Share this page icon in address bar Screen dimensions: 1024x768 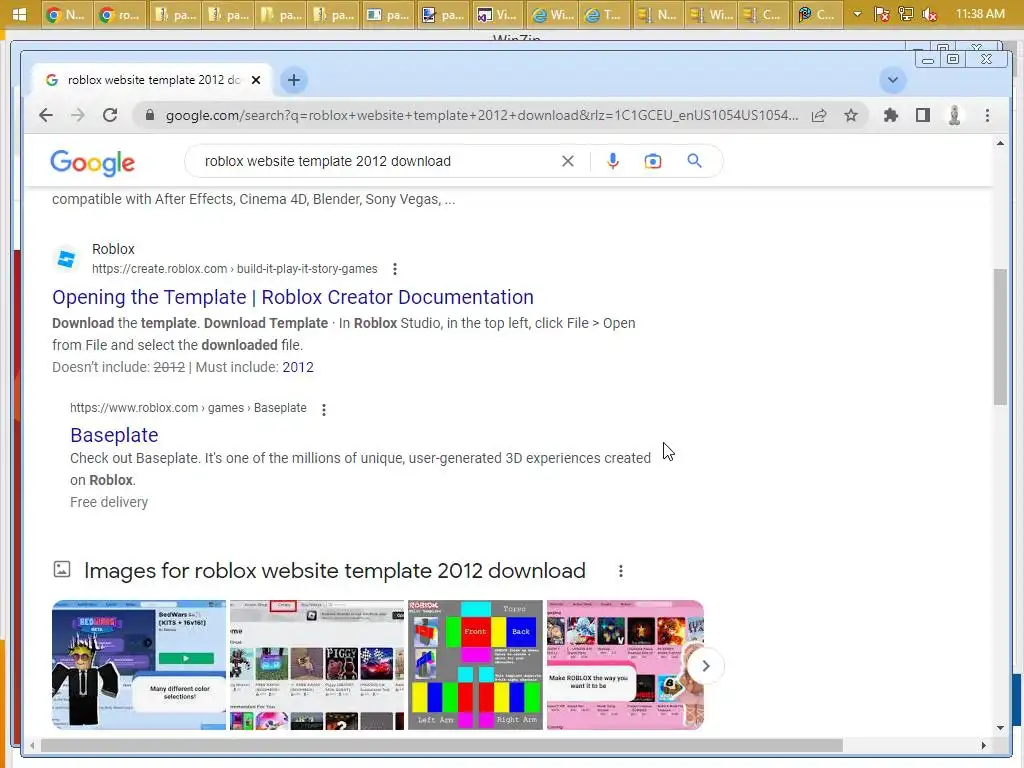tap(819, 115)
